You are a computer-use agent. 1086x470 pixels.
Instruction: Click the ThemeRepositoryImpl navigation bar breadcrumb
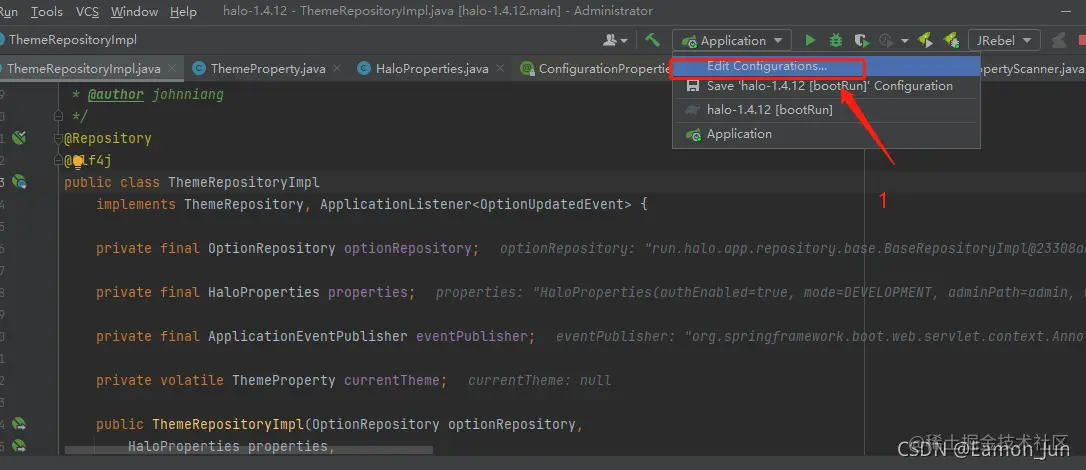pos(72,40)
